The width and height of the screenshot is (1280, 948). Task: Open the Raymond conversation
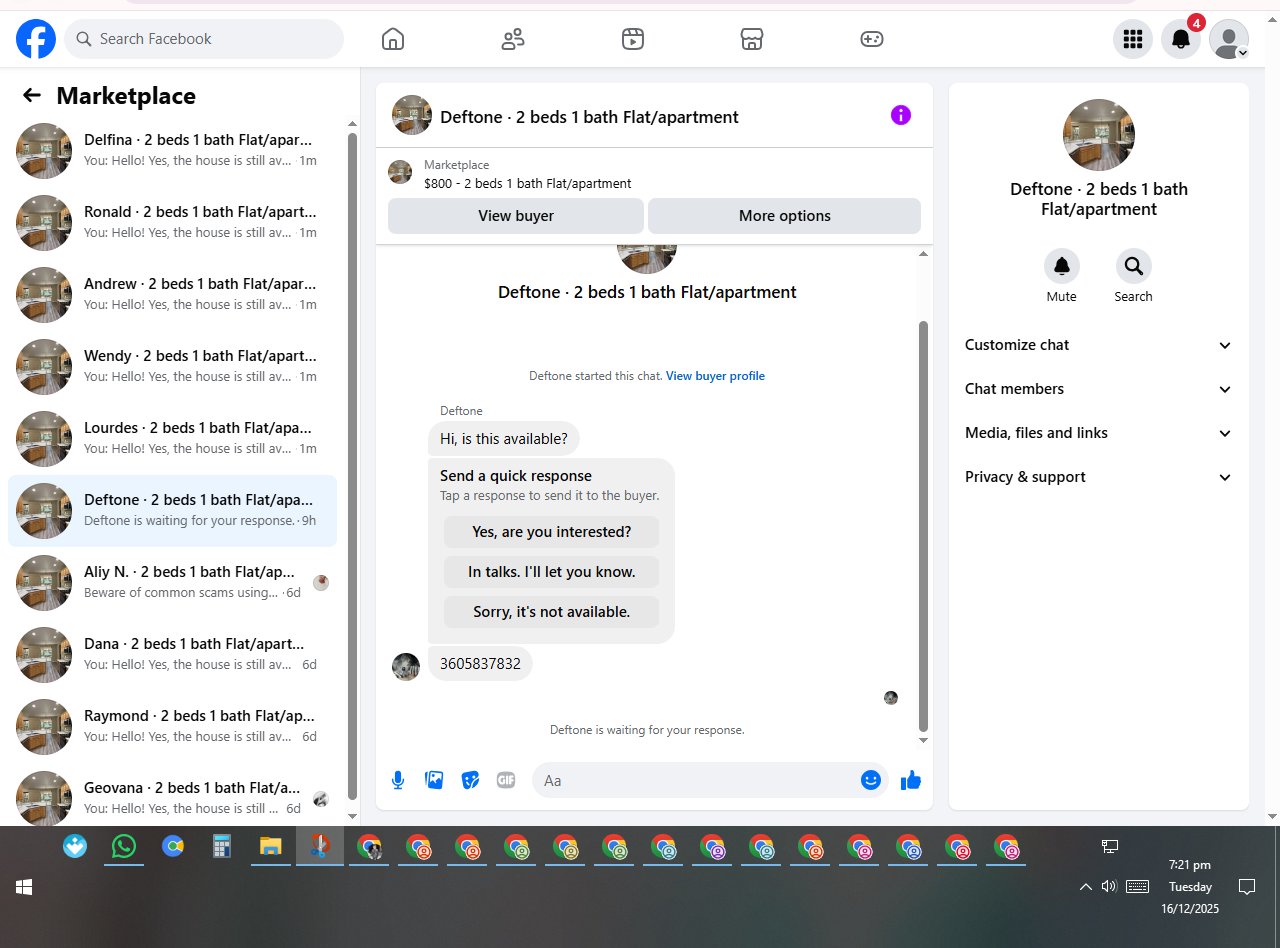click(172, 727)
